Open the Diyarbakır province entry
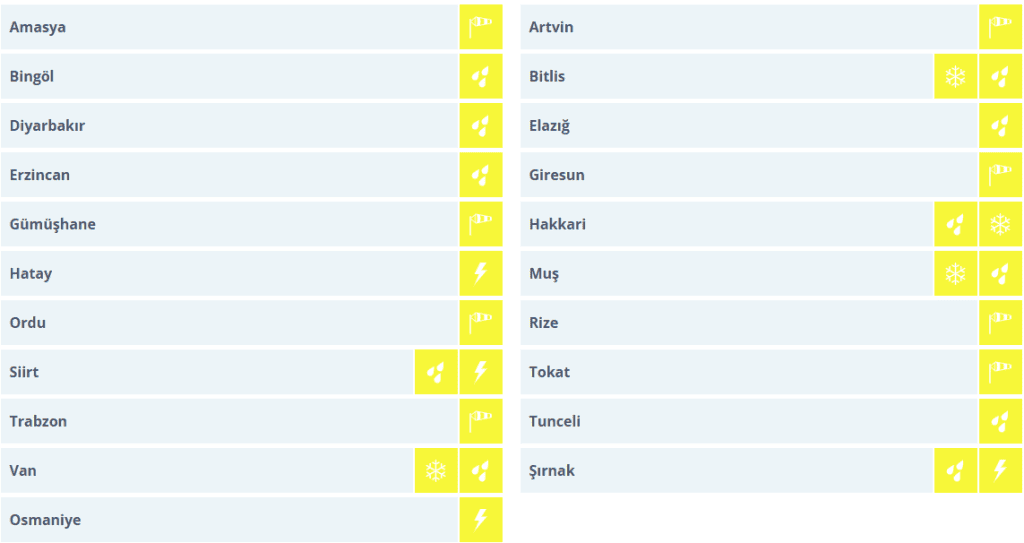 coord(47,126)
